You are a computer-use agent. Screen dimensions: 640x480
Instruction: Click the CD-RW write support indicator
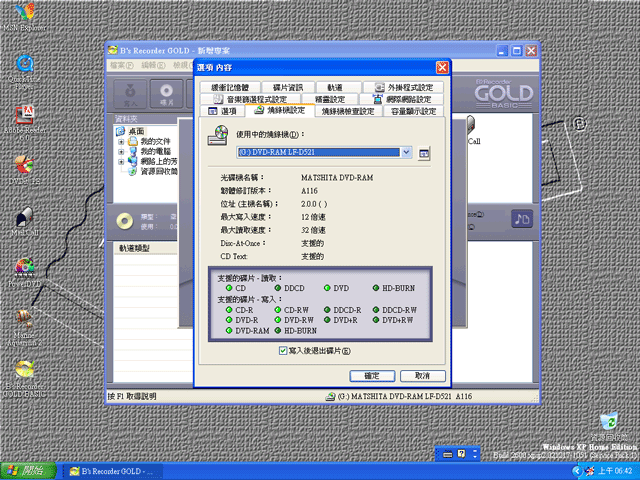(x=278, y=310)
